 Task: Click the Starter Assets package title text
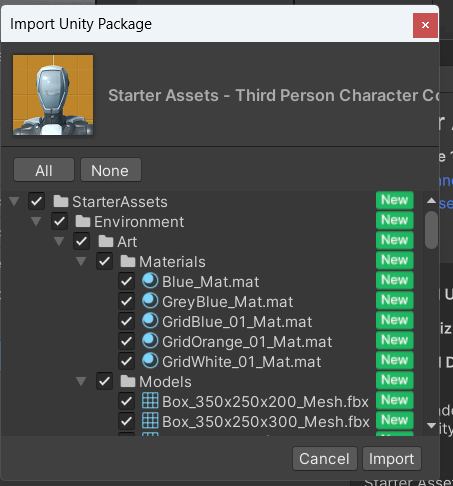point(273,95)
